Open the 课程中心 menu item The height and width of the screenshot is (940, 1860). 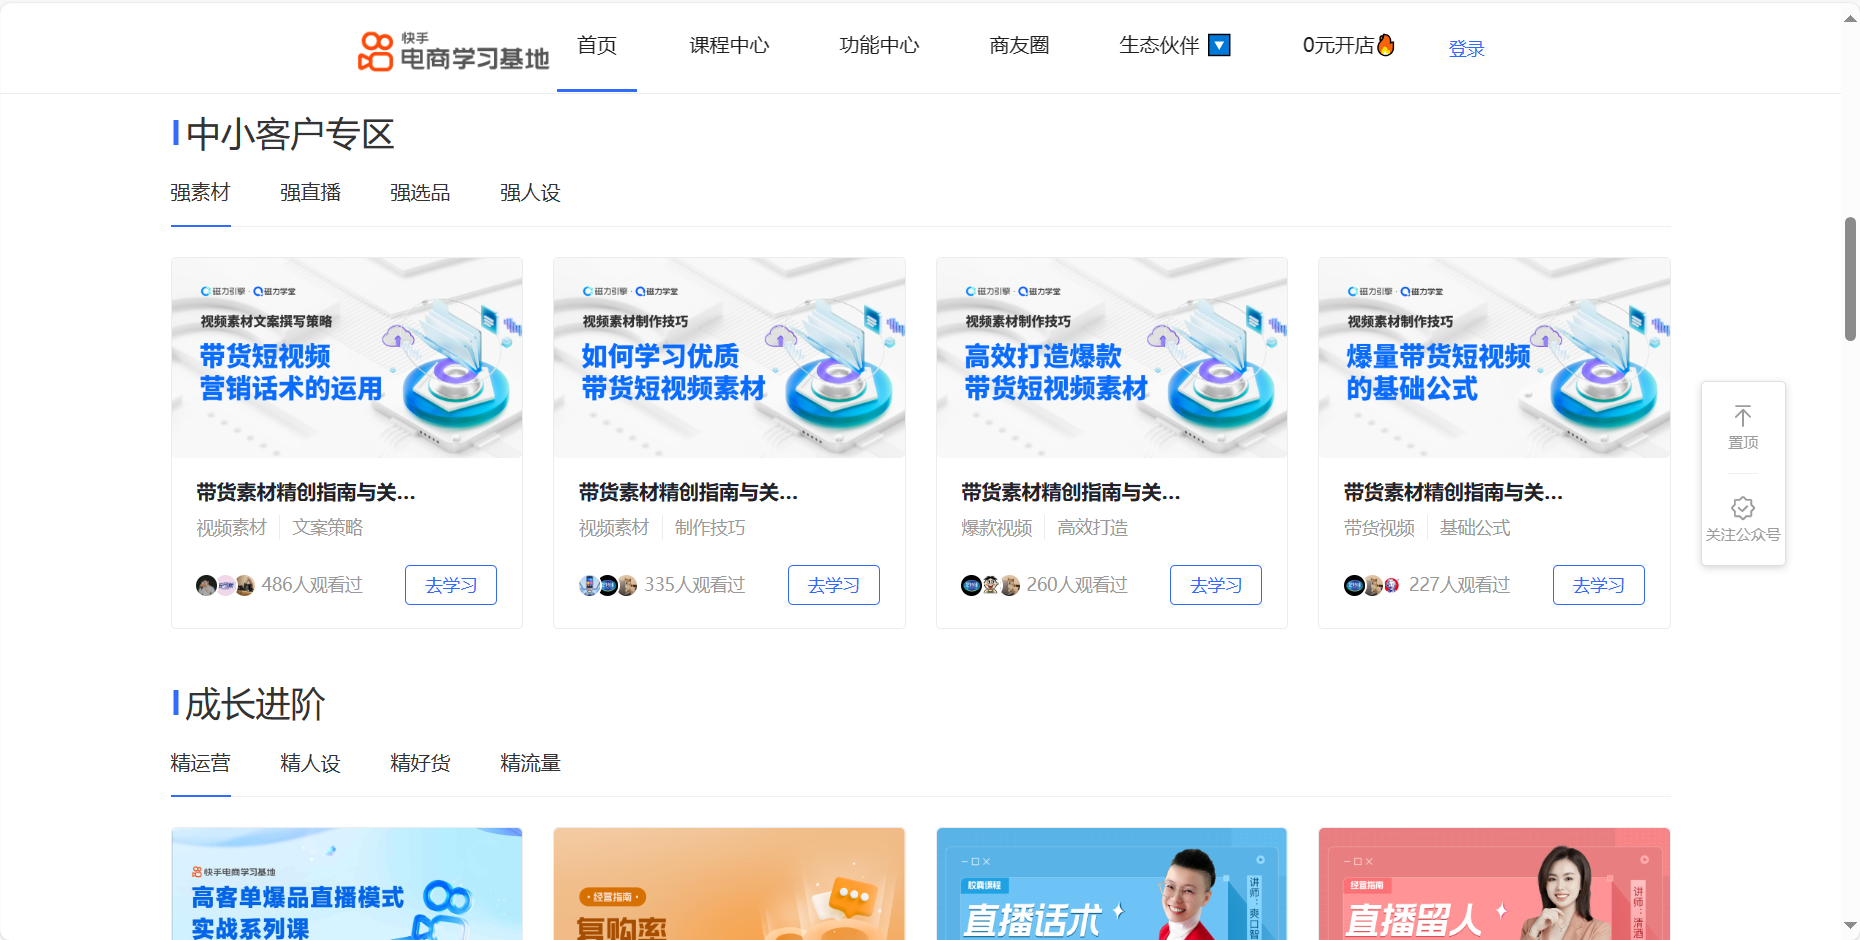(x=729, y=45)
